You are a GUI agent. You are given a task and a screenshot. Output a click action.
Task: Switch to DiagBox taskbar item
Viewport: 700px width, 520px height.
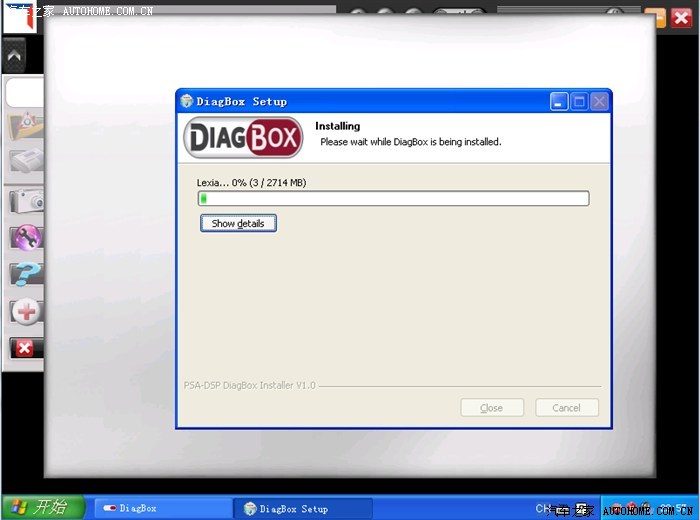point(162,508)
